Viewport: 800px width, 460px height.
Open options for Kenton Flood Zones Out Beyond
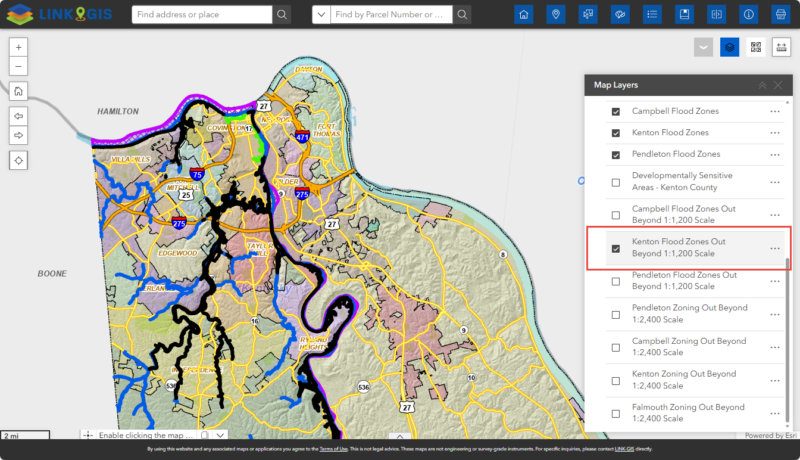point(774,248)
